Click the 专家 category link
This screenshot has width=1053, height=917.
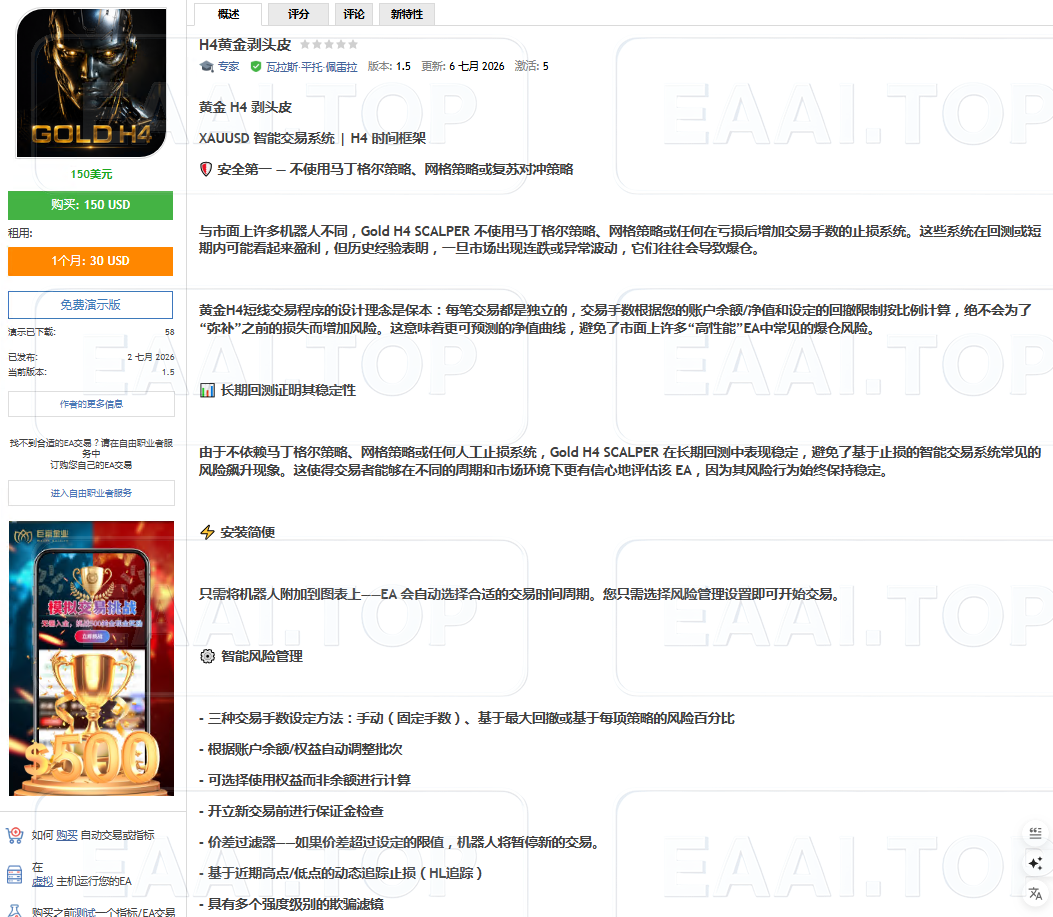(228, 67)
